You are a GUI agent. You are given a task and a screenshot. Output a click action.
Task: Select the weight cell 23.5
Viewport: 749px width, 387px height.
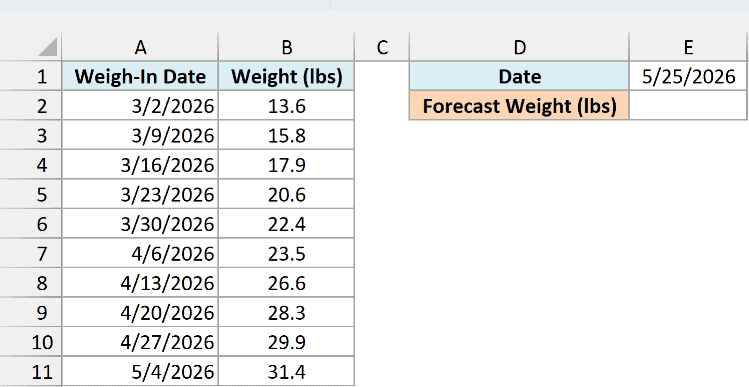coord(286,253)
